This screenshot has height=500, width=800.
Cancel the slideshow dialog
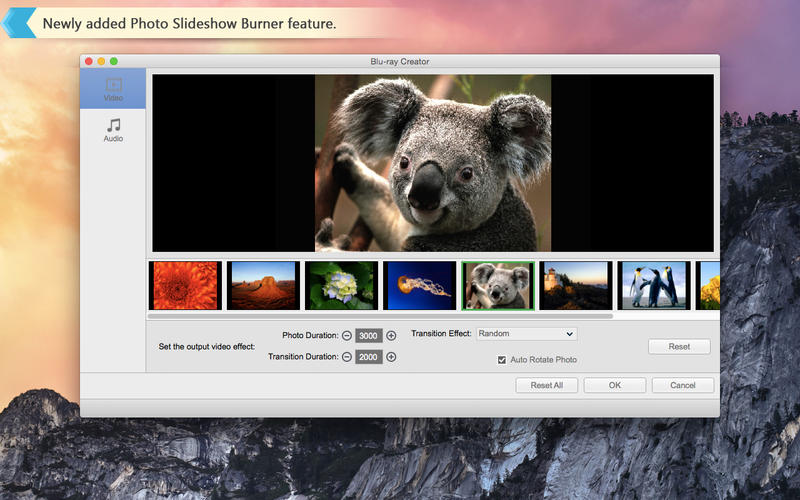[683, 385]
